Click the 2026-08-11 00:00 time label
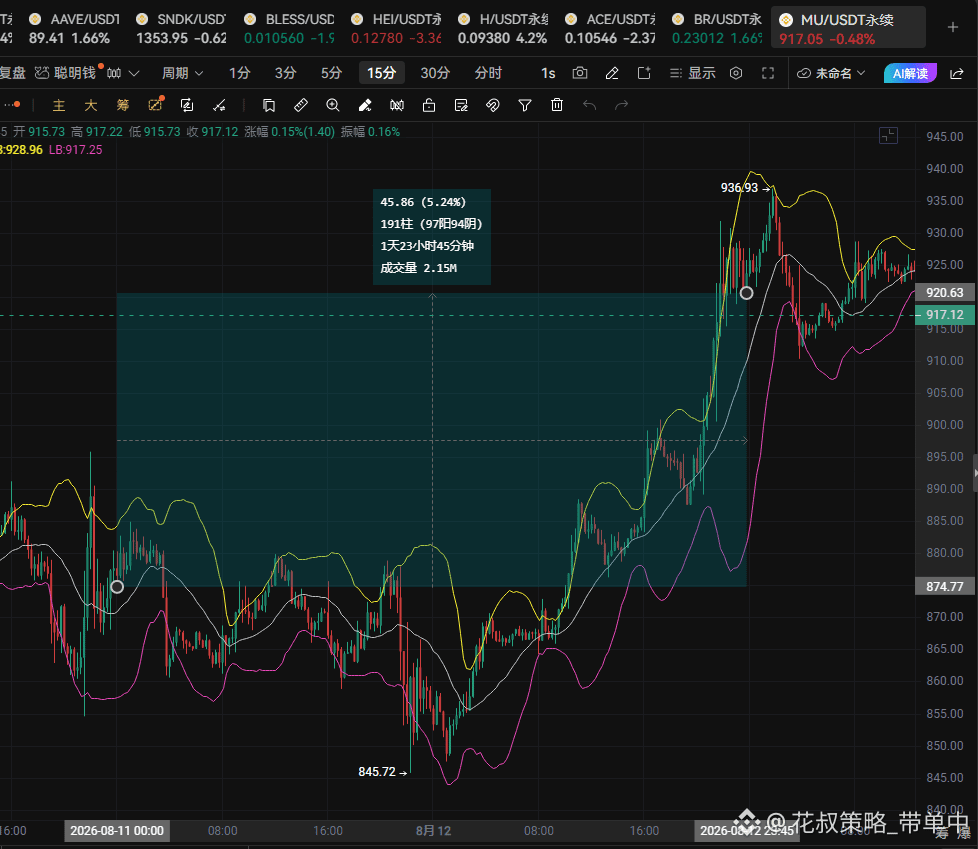The height and width of the screenshot is (849, 978). pos(117,830)
